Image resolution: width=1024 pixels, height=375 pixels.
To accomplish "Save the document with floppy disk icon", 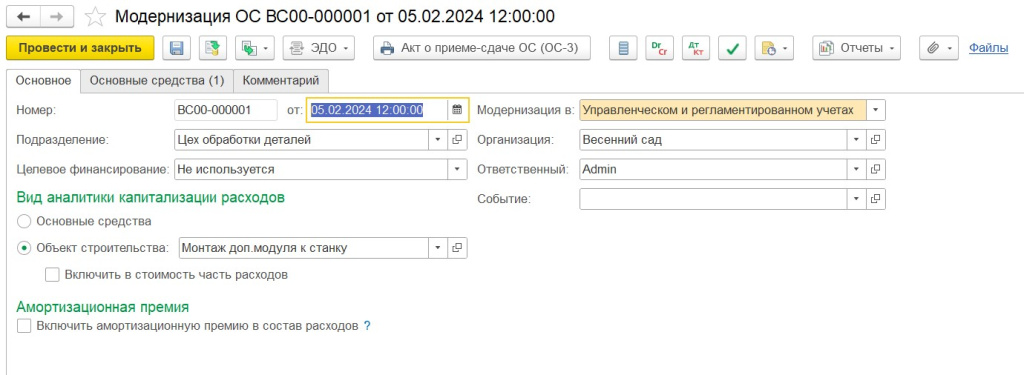I will click(176, 48).
